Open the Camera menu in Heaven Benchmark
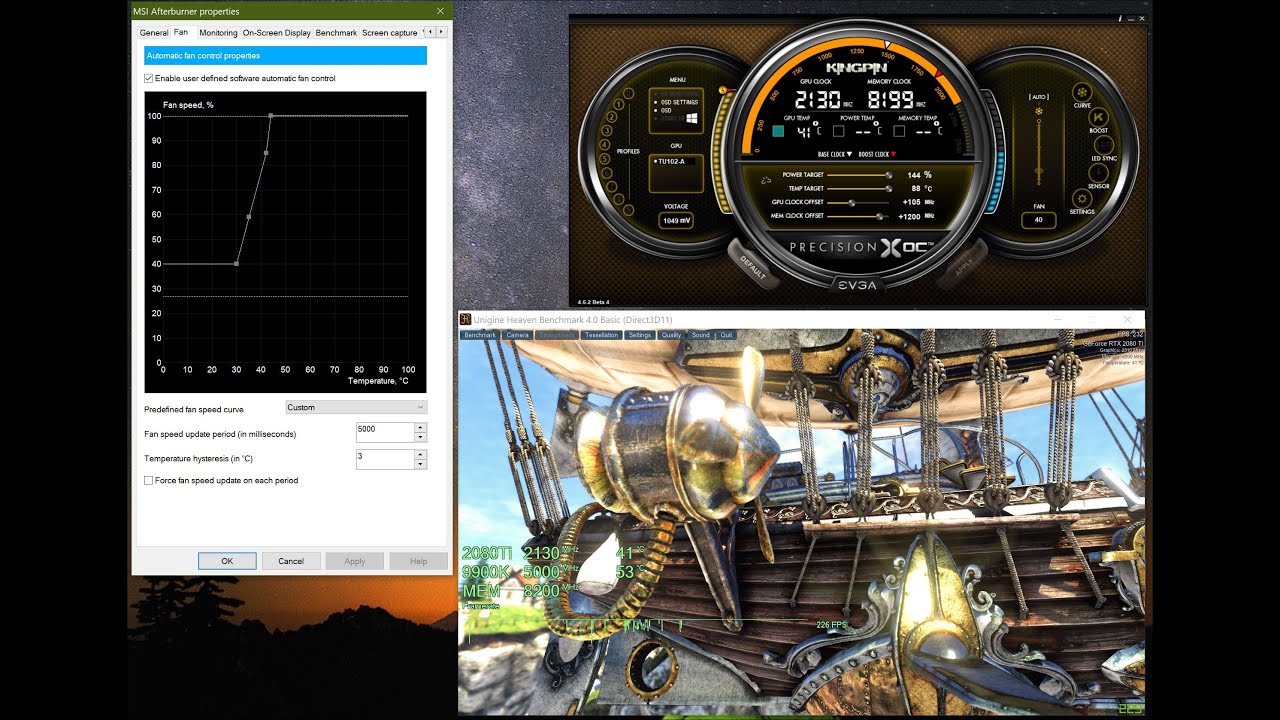 tap(518, 335)
